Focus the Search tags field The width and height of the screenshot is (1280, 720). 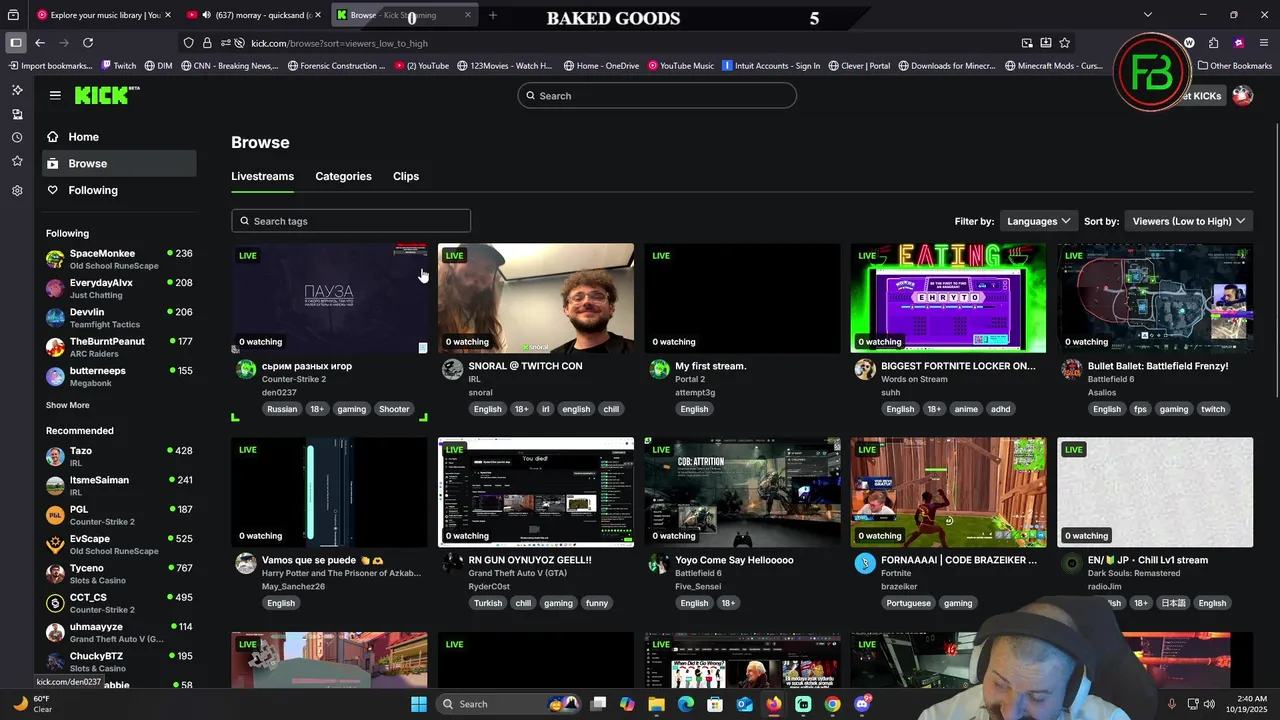pyautogui.click(x=351, y=221)
